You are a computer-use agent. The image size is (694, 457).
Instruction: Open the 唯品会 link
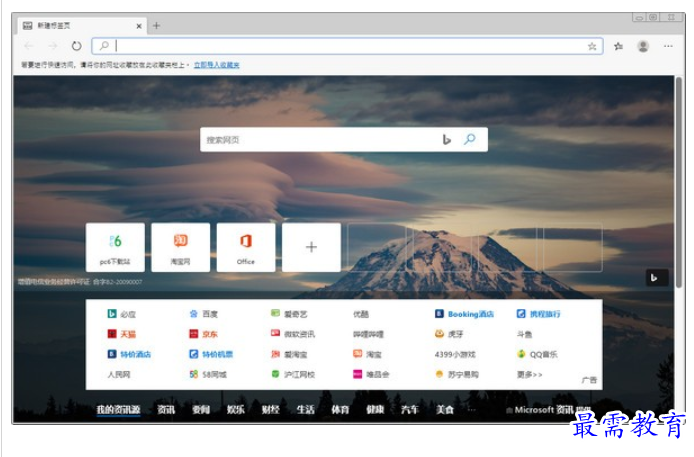pos(371,374)
